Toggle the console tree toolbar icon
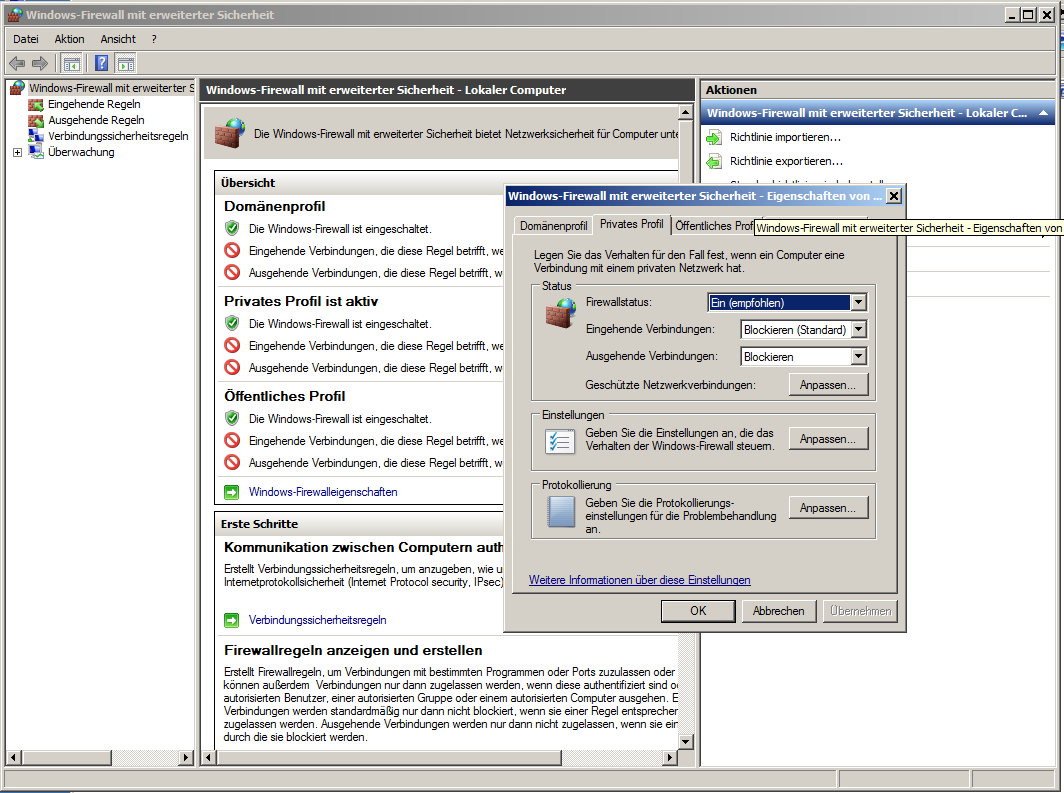 [x=71, y=64]
